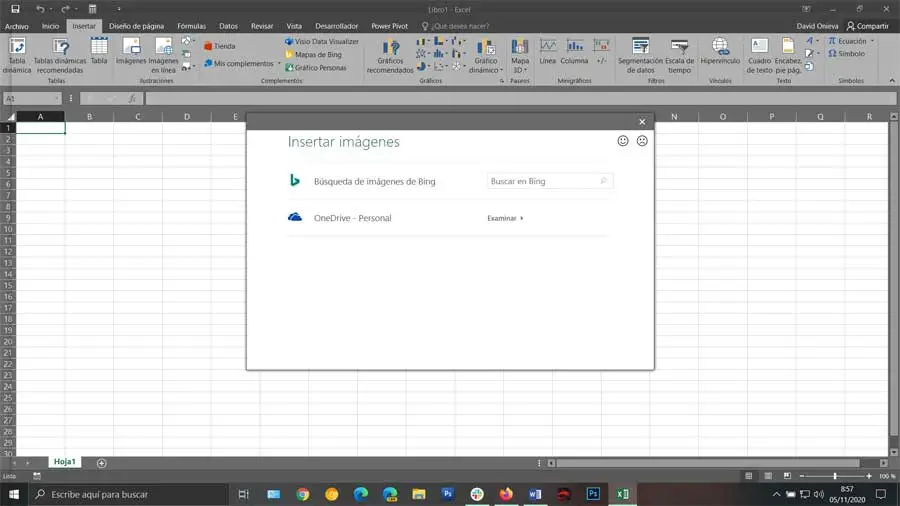The image size is (900, 506).
Task: Select column N header
Action: click(x=674, y=116)
